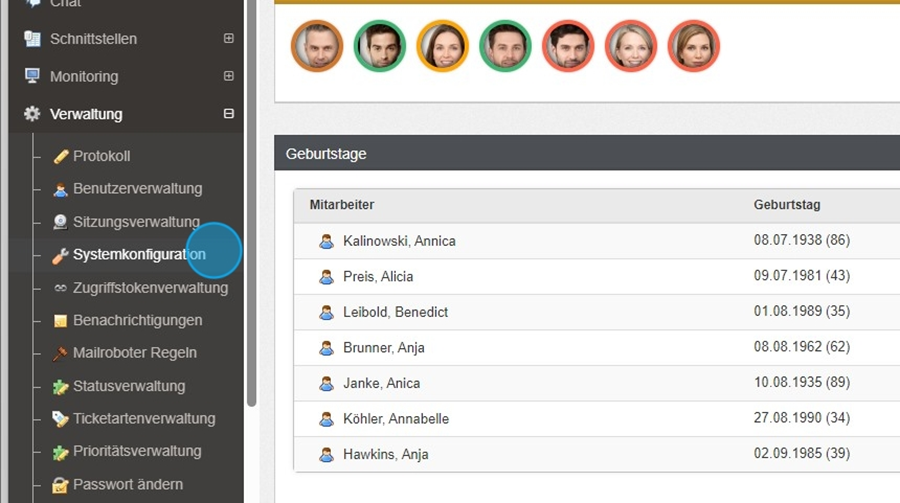Sort table by Geburtstag column header

[787, 205]
